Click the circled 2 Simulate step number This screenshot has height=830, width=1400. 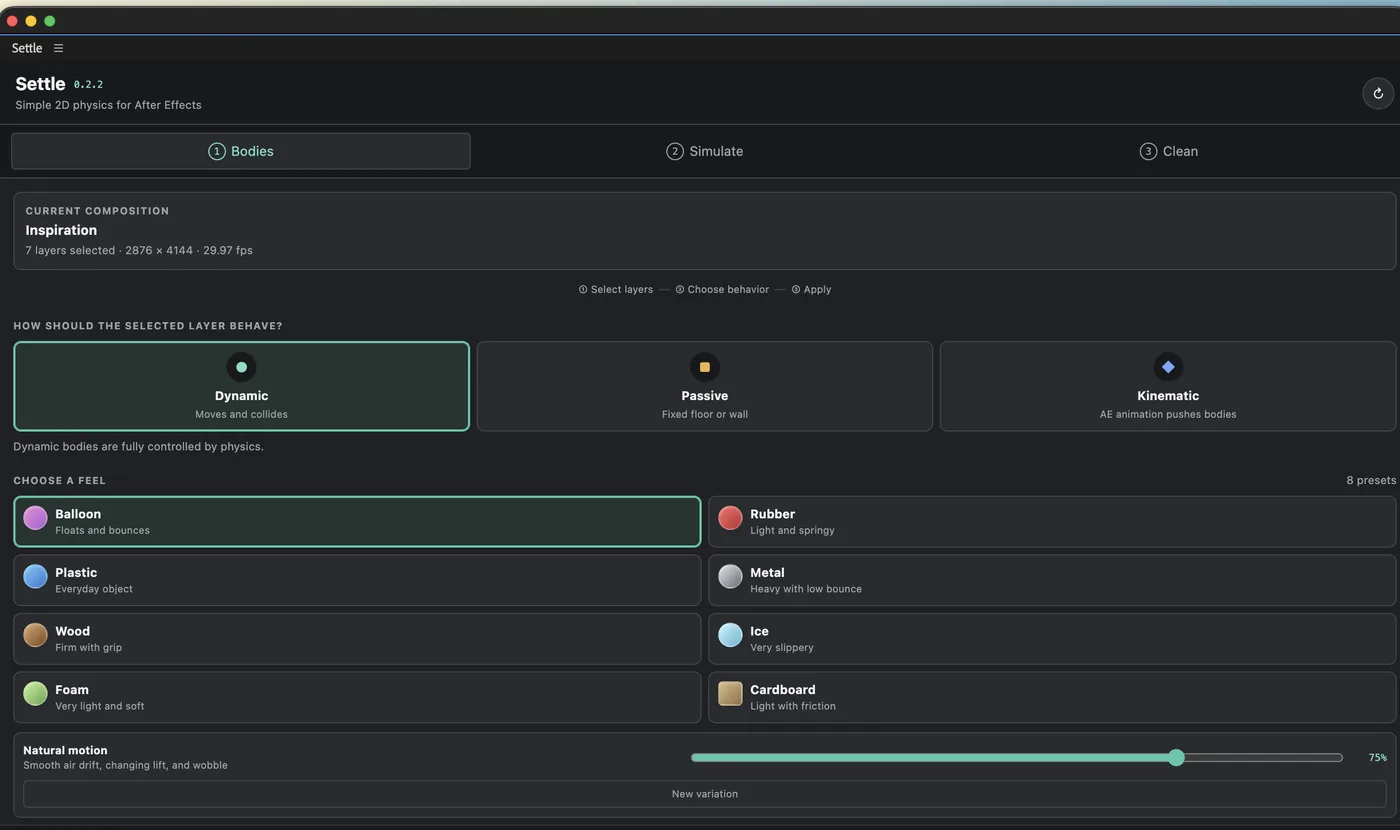click(675, 151)
